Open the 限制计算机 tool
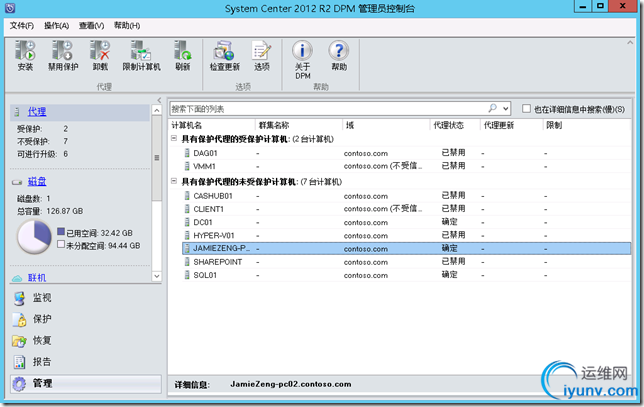The width and height of the screenshot is (644, 407). (141, 51)
